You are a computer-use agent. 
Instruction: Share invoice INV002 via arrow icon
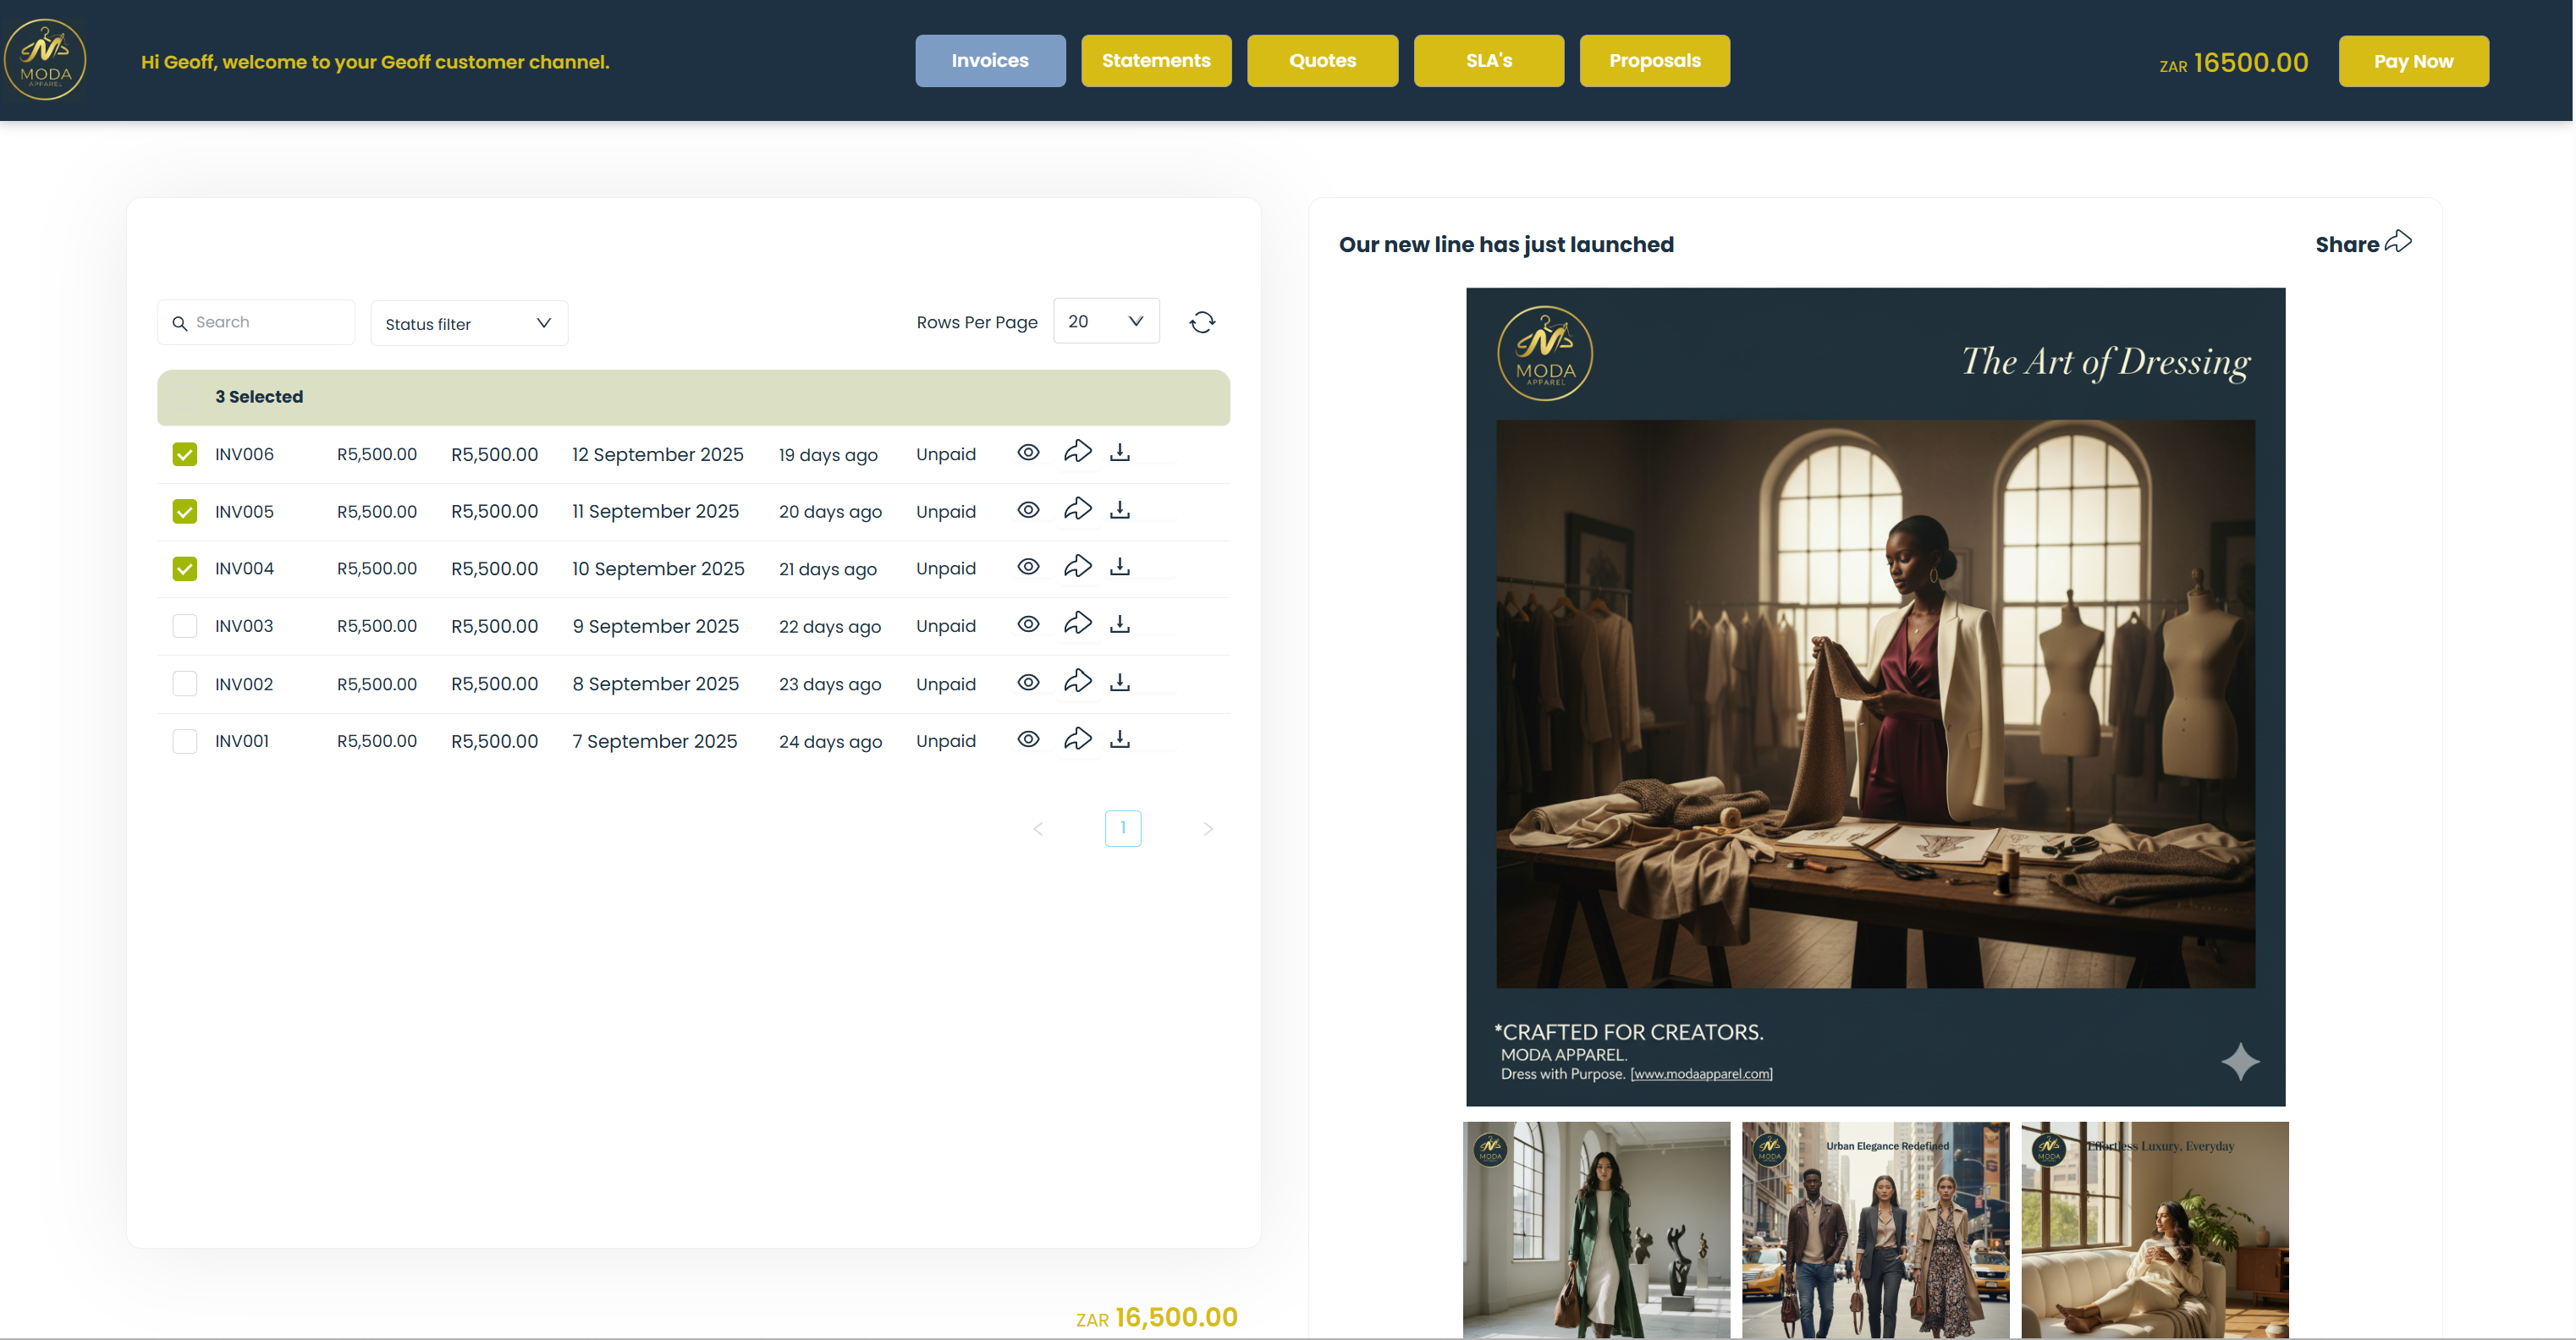1077,682
